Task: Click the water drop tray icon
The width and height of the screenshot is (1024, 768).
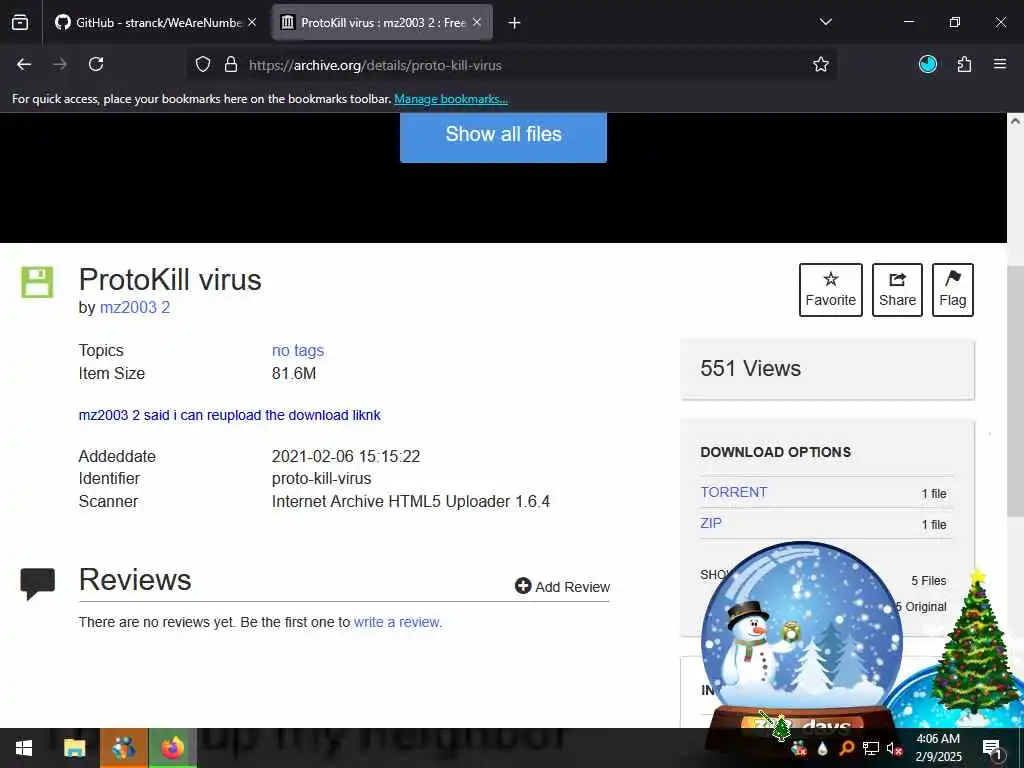Action: 822,748
